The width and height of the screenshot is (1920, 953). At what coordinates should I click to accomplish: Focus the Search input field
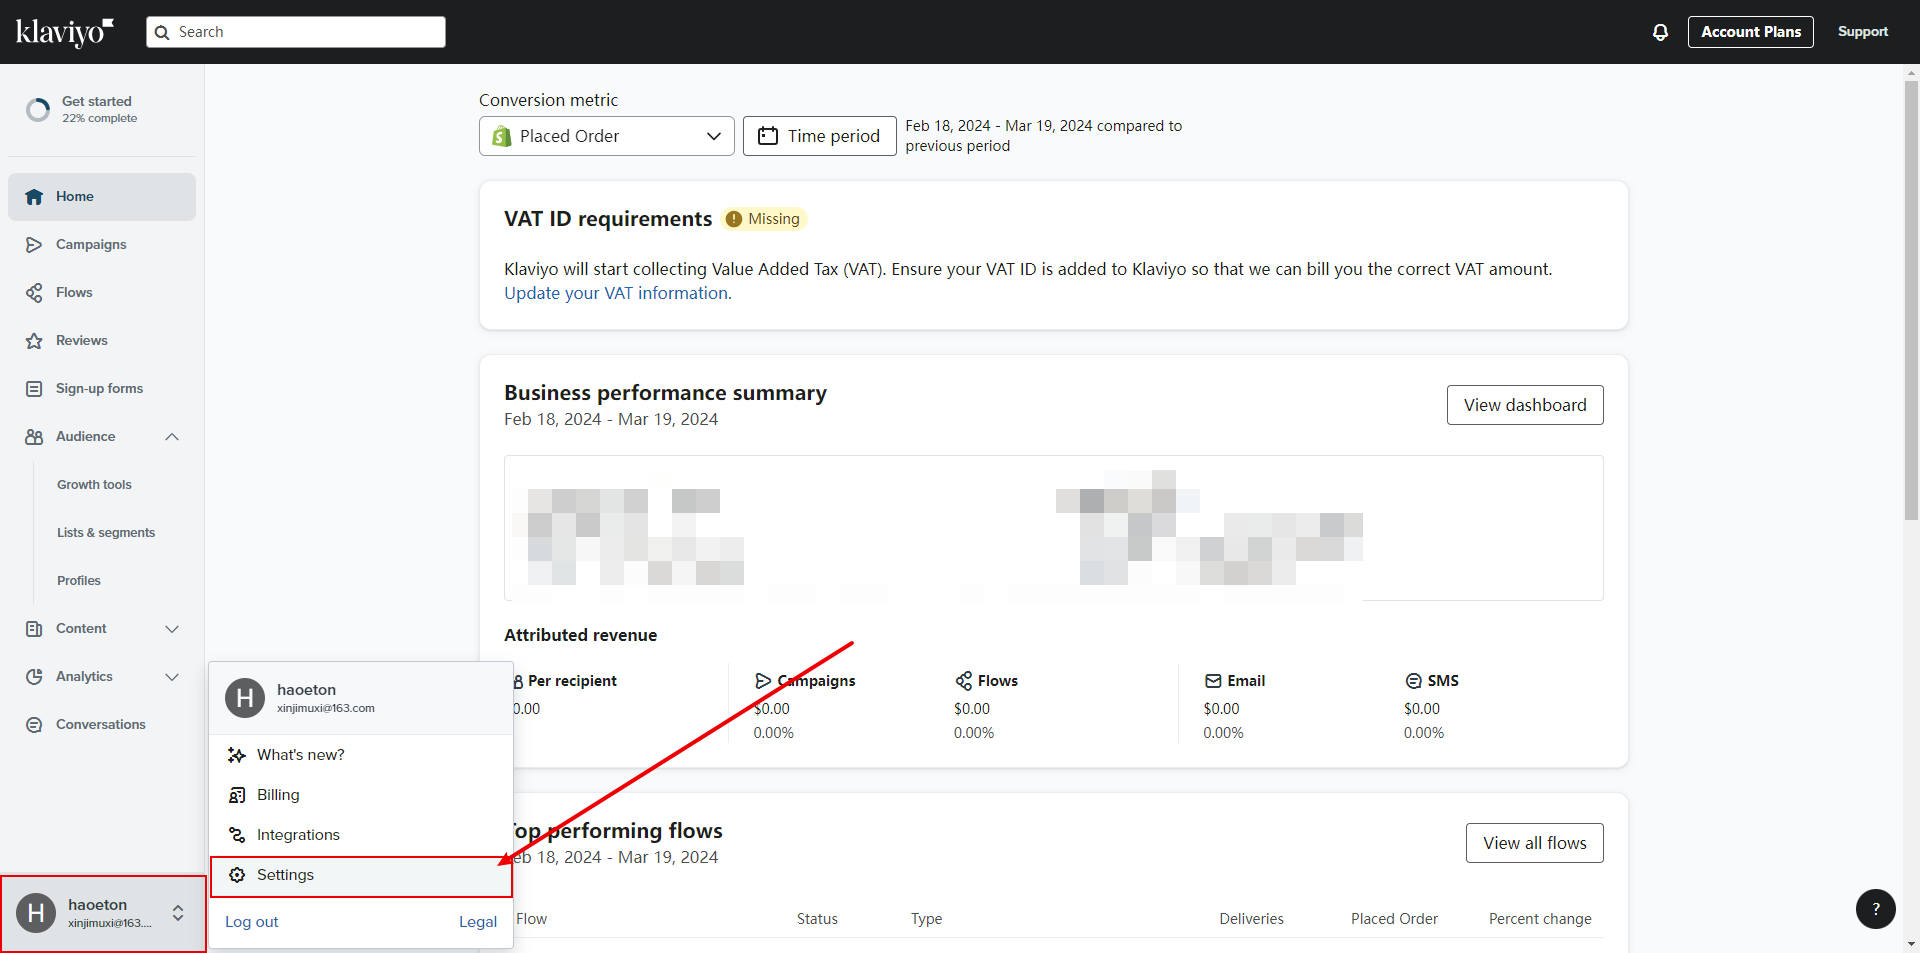tap(296, 32)
